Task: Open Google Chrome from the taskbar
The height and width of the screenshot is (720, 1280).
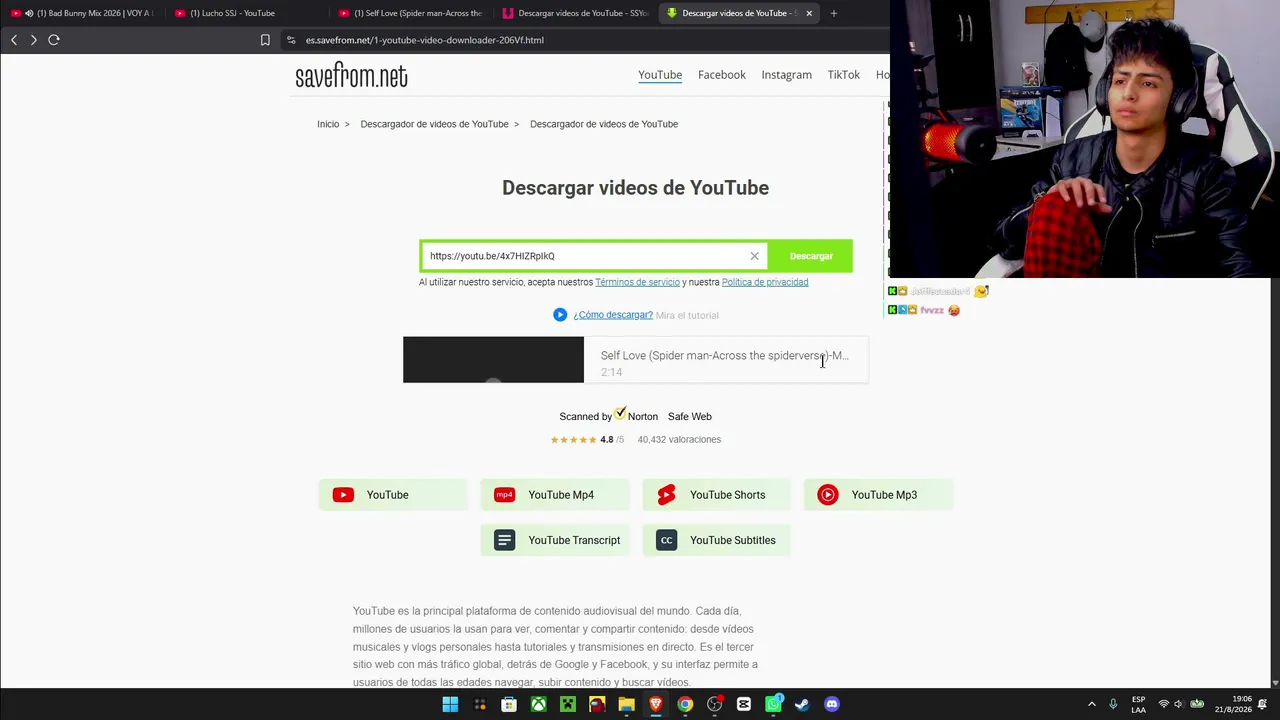Action: tap(685, 704)
